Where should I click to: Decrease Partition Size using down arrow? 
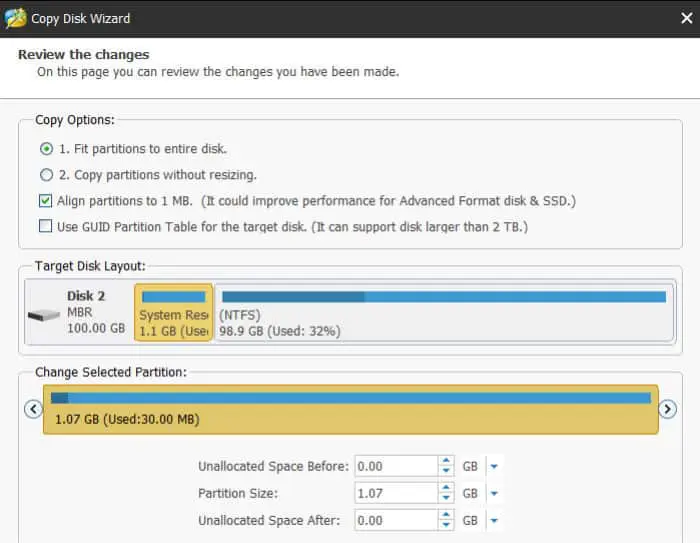pyautogui.click(x=446, y=498)
